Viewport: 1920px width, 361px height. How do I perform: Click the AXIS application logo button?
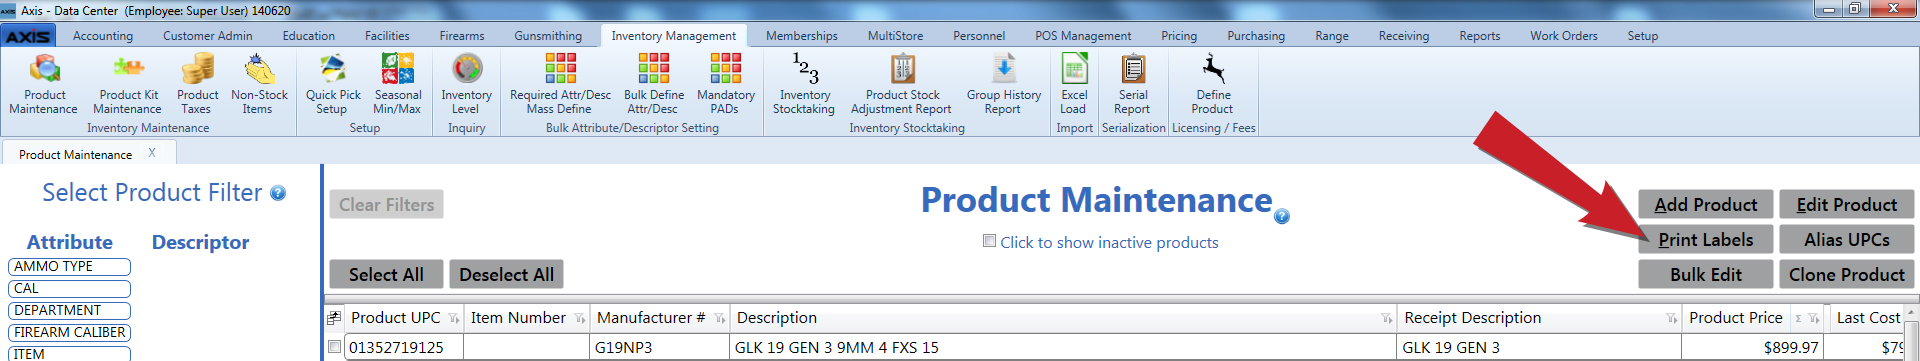point(28,36)
